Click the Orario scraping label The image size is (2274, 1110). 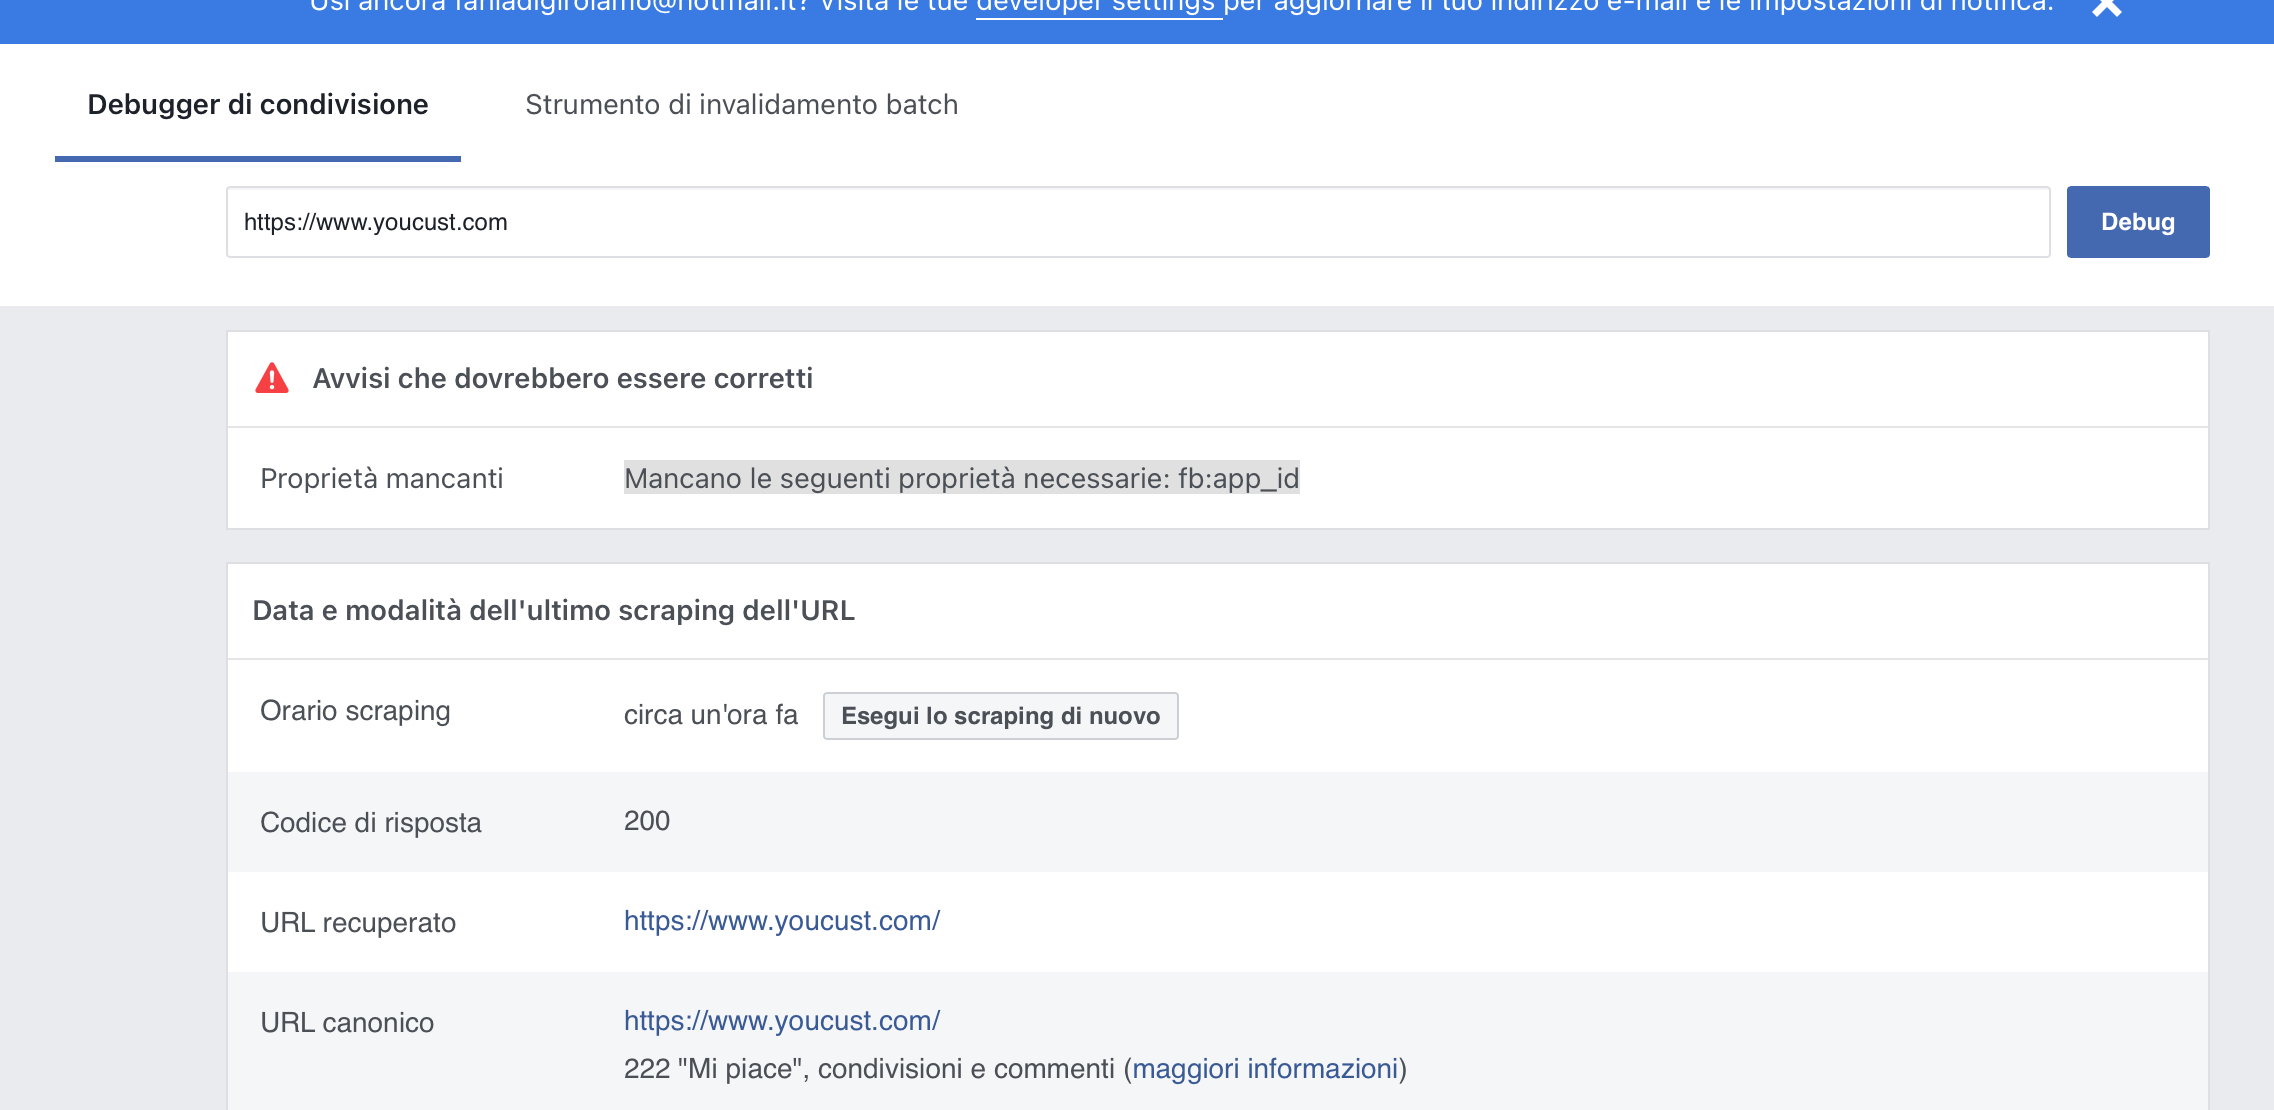355,711
